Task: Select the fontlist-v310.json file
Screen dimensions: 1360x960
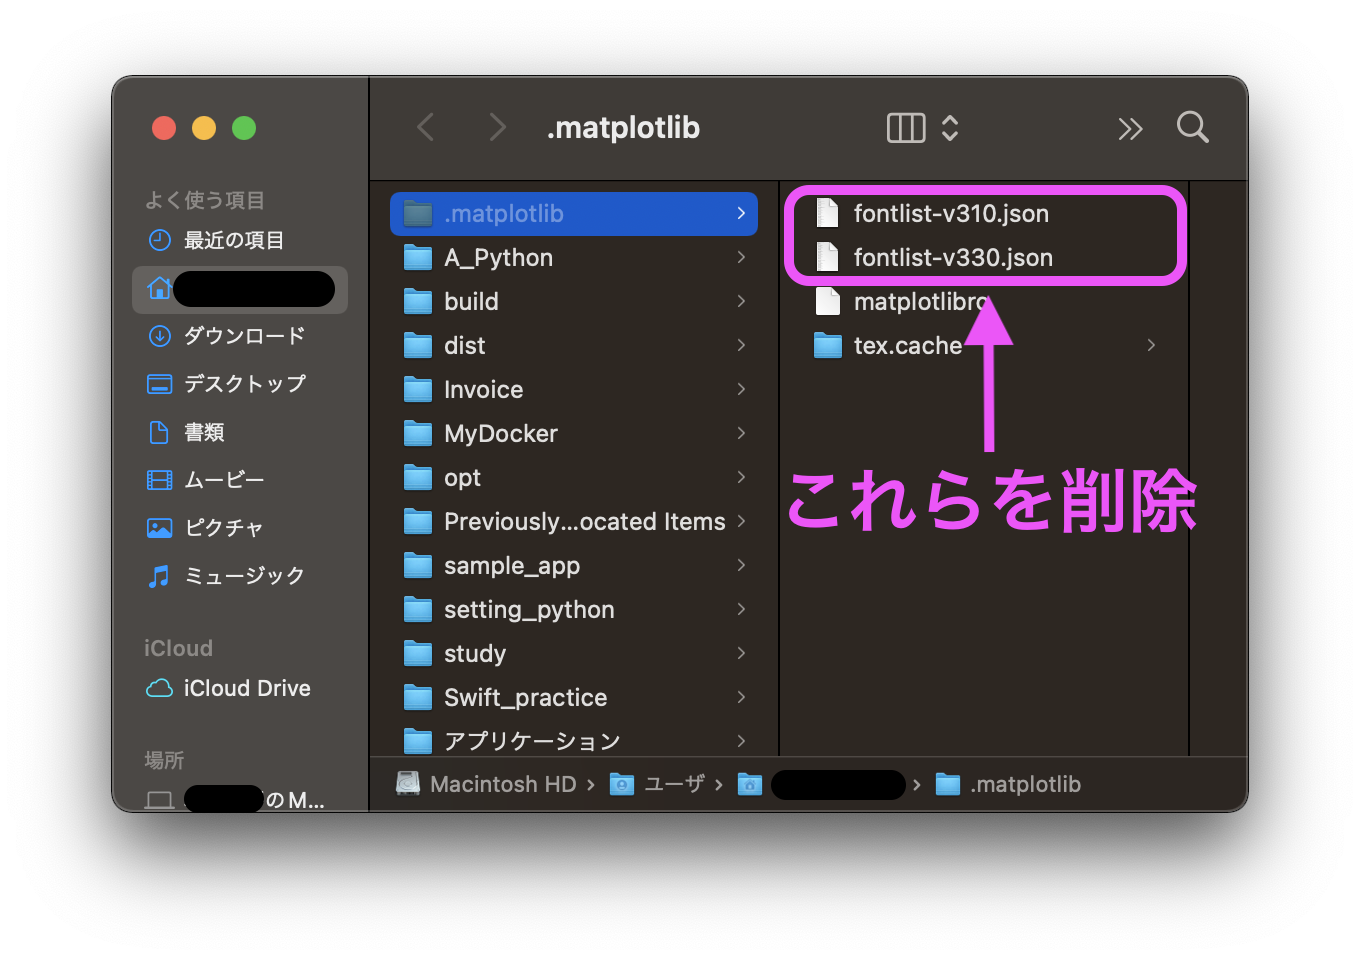Action: (x=950, y=214)
